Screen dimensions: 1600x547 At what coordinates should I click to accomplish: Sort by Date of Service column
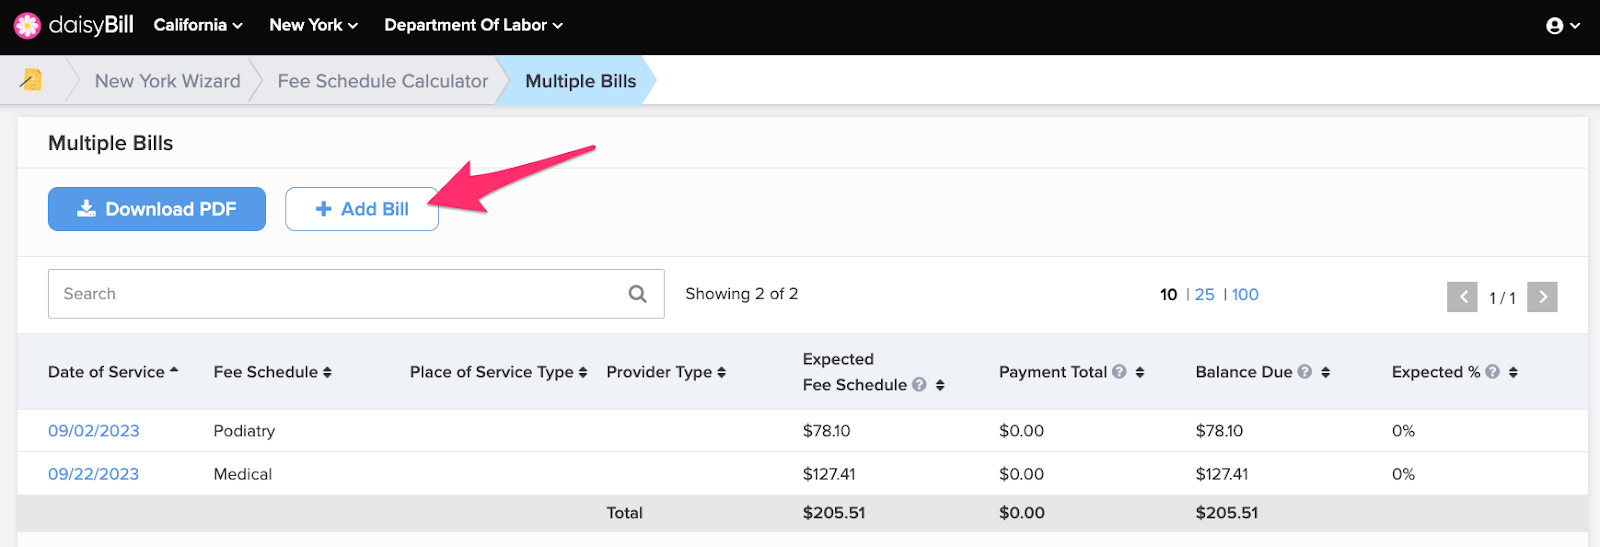click(x=113, y=372)
